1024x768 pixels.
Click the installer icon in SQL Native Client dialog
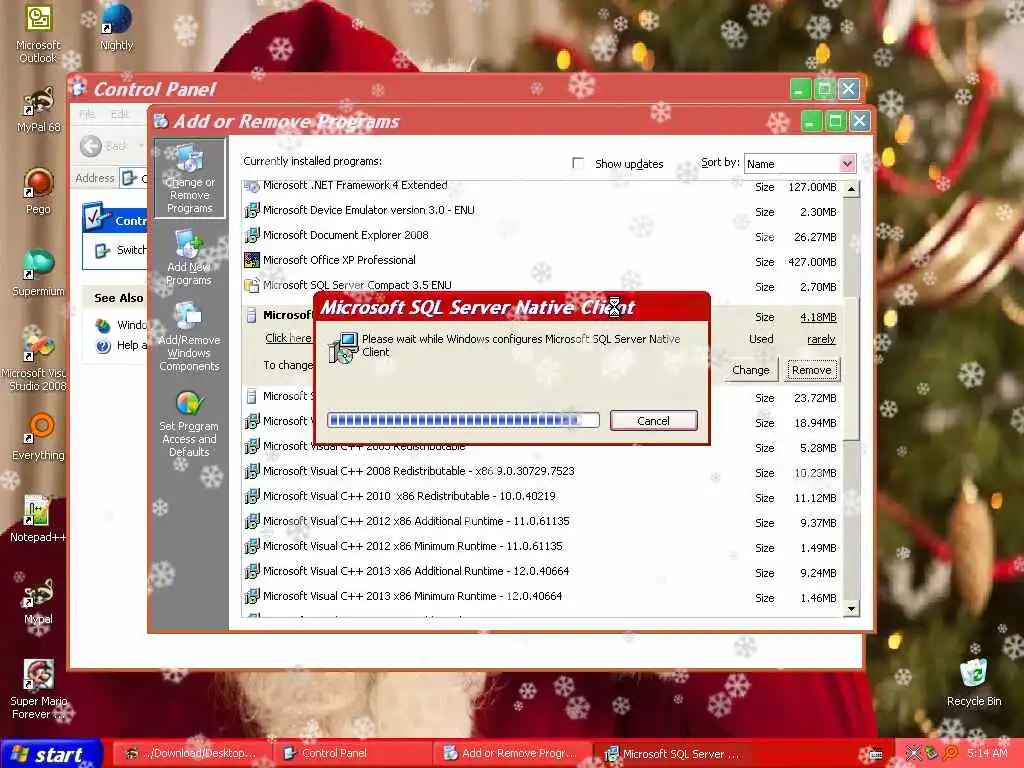[343, 347]
